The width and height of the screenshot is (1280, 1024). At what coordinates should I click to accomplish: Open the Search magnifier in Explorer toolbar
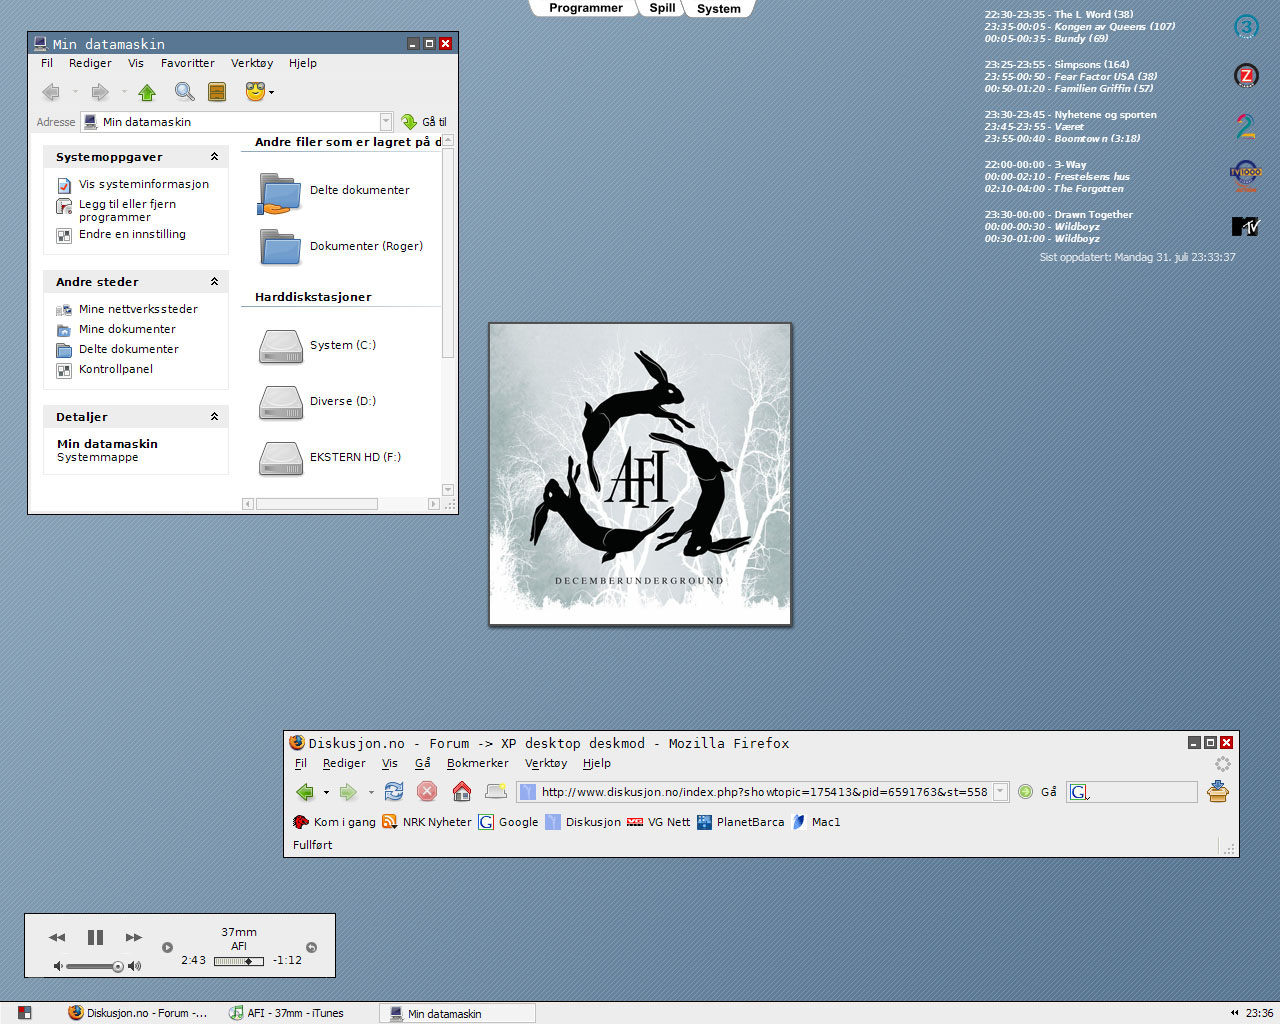184,92
